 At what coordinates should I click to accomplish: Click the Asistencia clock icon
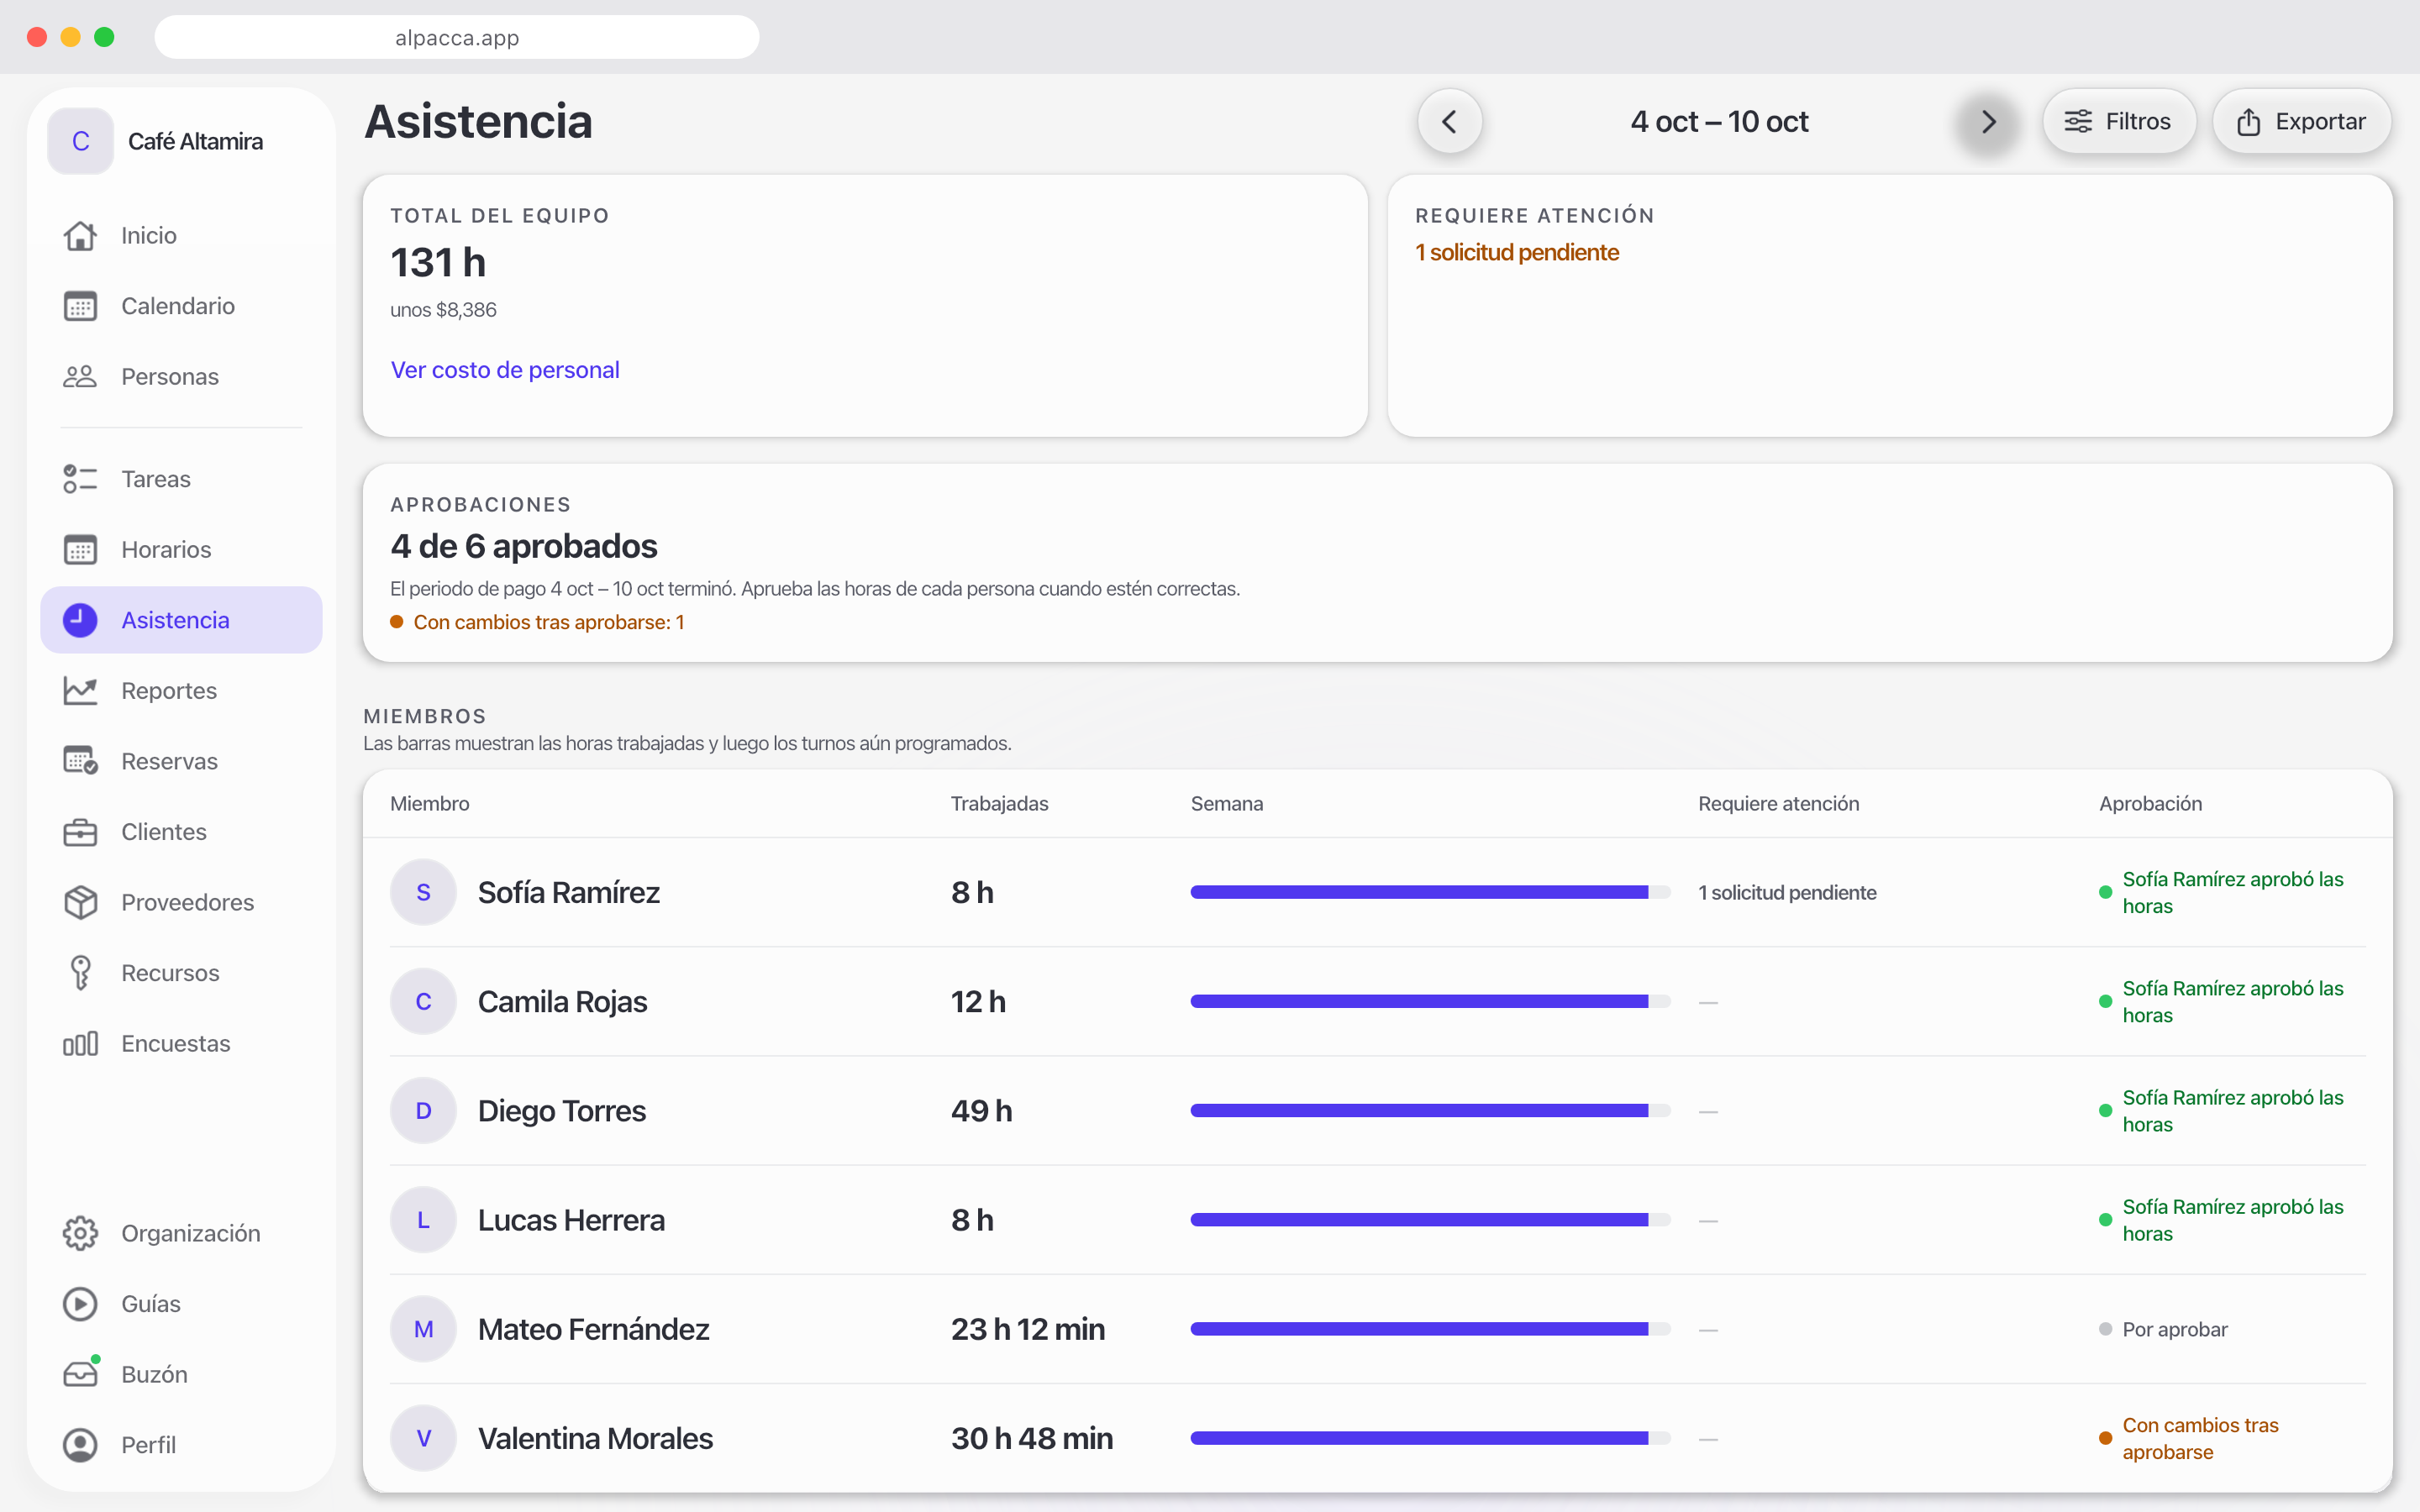[x=80, y=620]
